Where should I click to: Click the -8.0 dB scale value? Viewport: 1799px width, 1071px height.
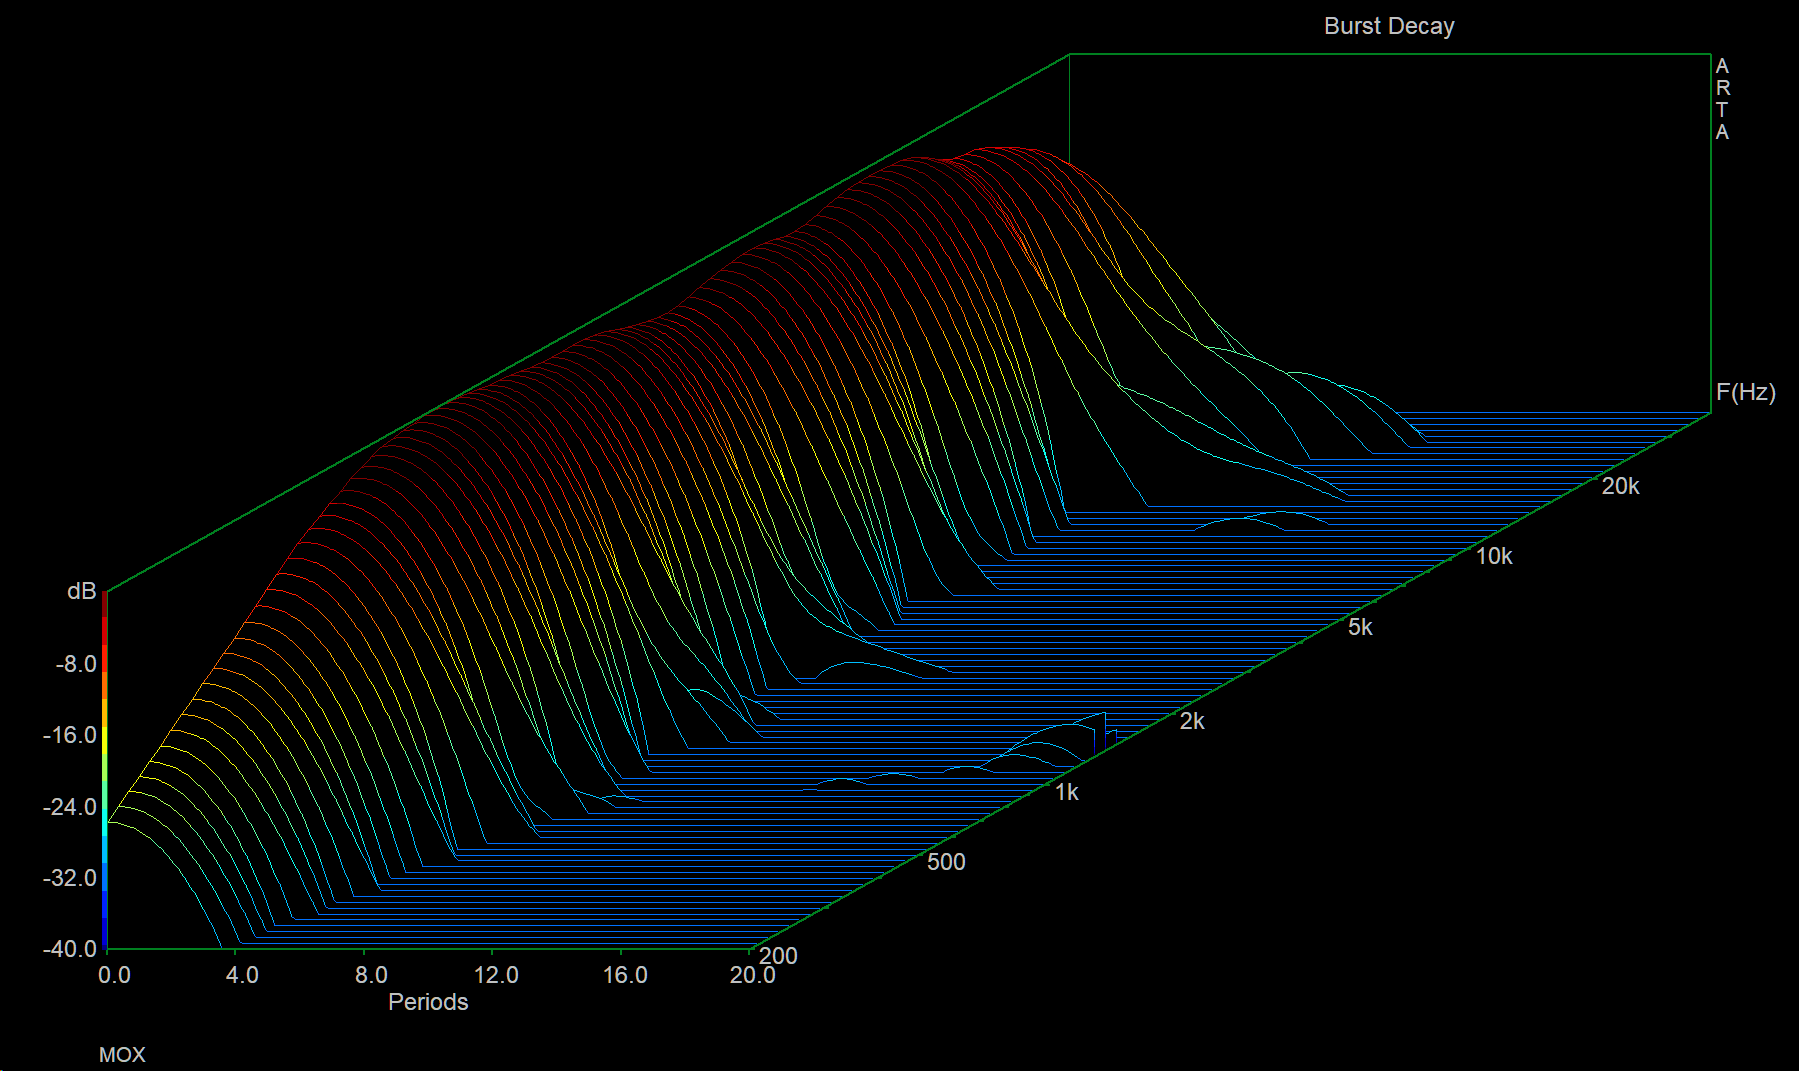[x=76, y=664]
